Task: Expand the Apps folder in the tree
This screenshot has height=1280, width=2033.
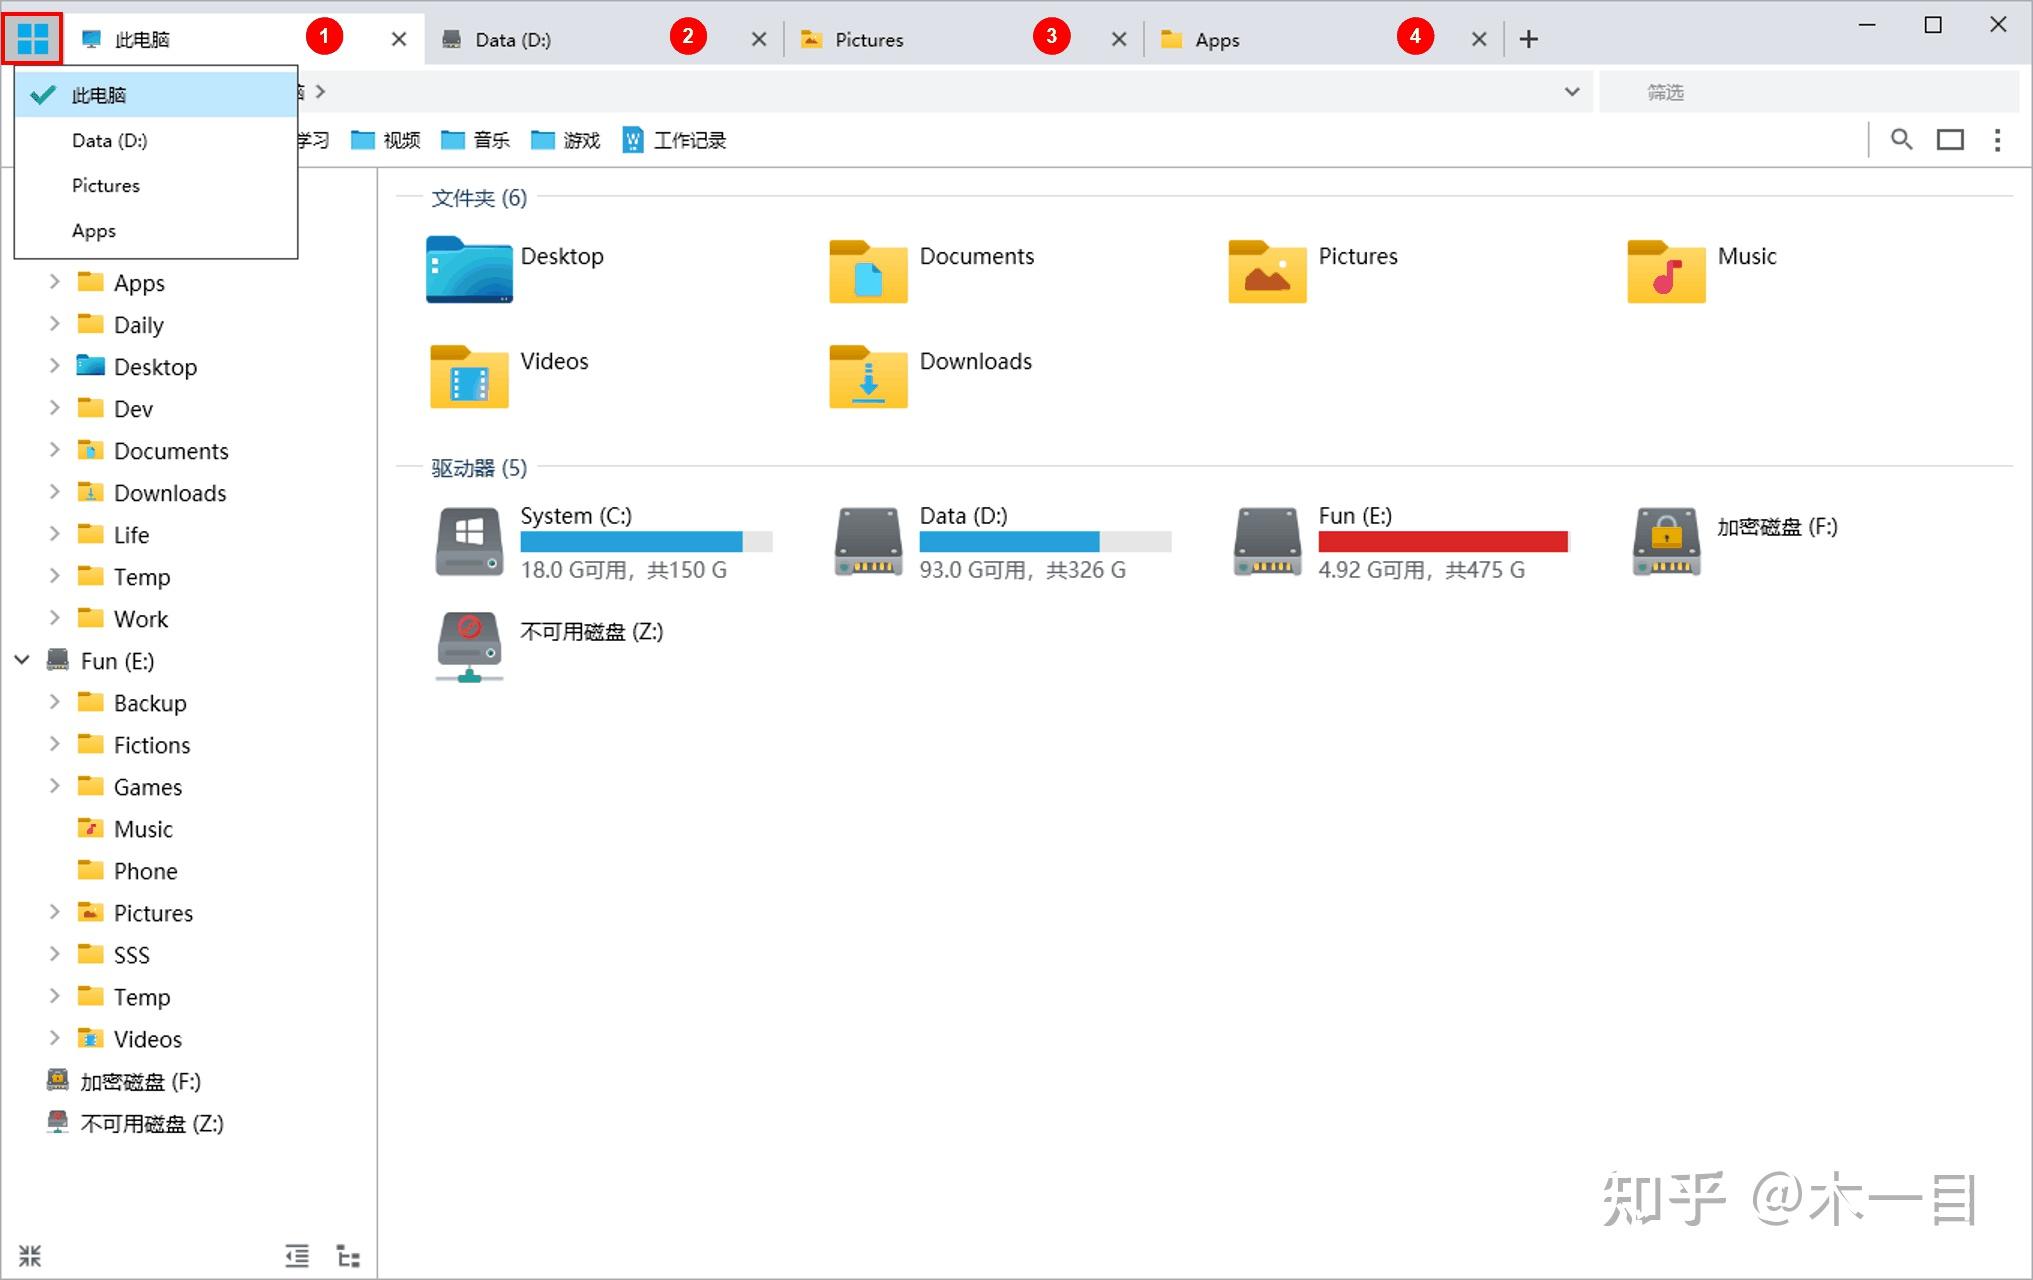Action: (55, 282)
